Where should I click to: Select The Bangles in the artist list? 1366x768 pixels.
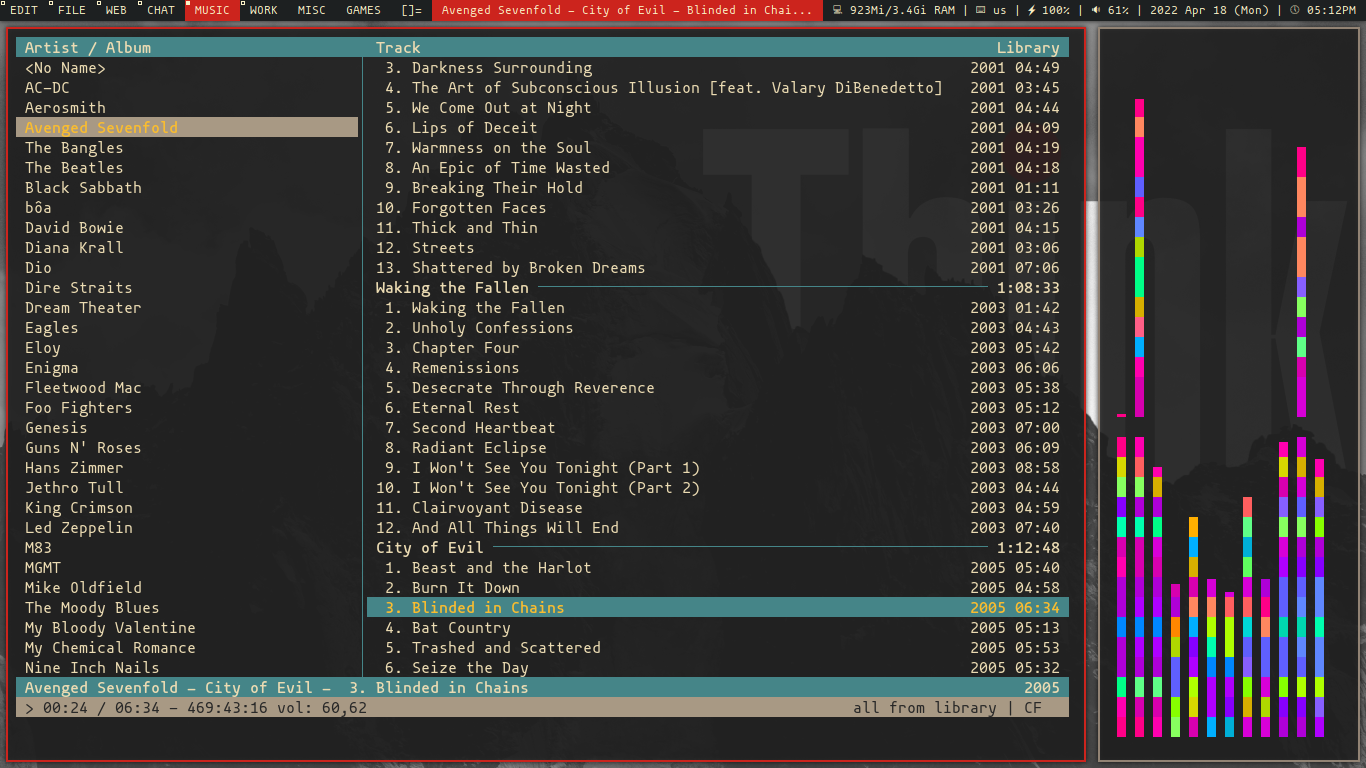click(x=187, y=148)
